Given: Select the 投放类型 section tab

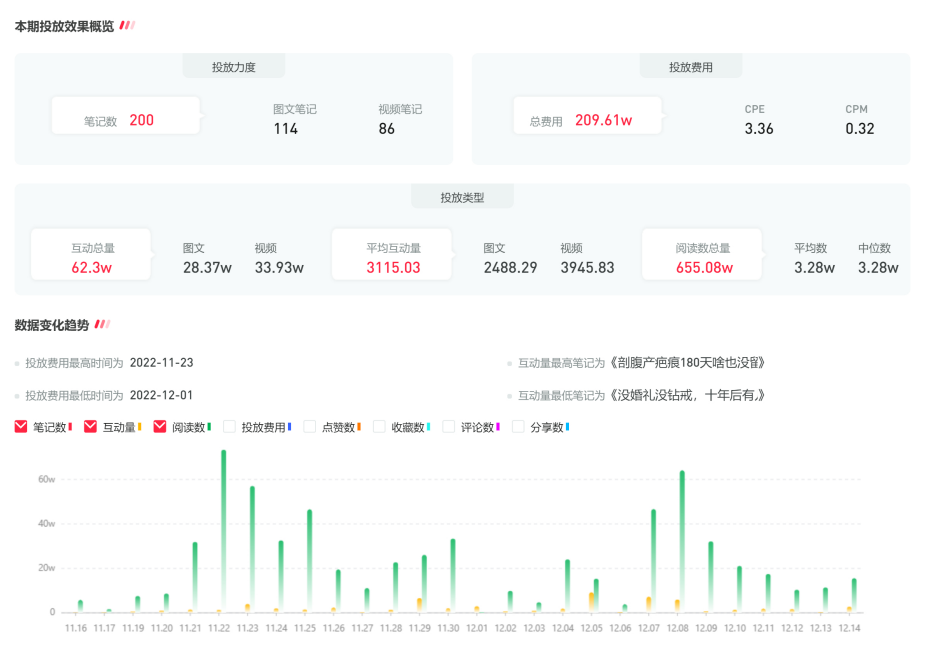Looking at the screenshot, I should tap(462, 197).
